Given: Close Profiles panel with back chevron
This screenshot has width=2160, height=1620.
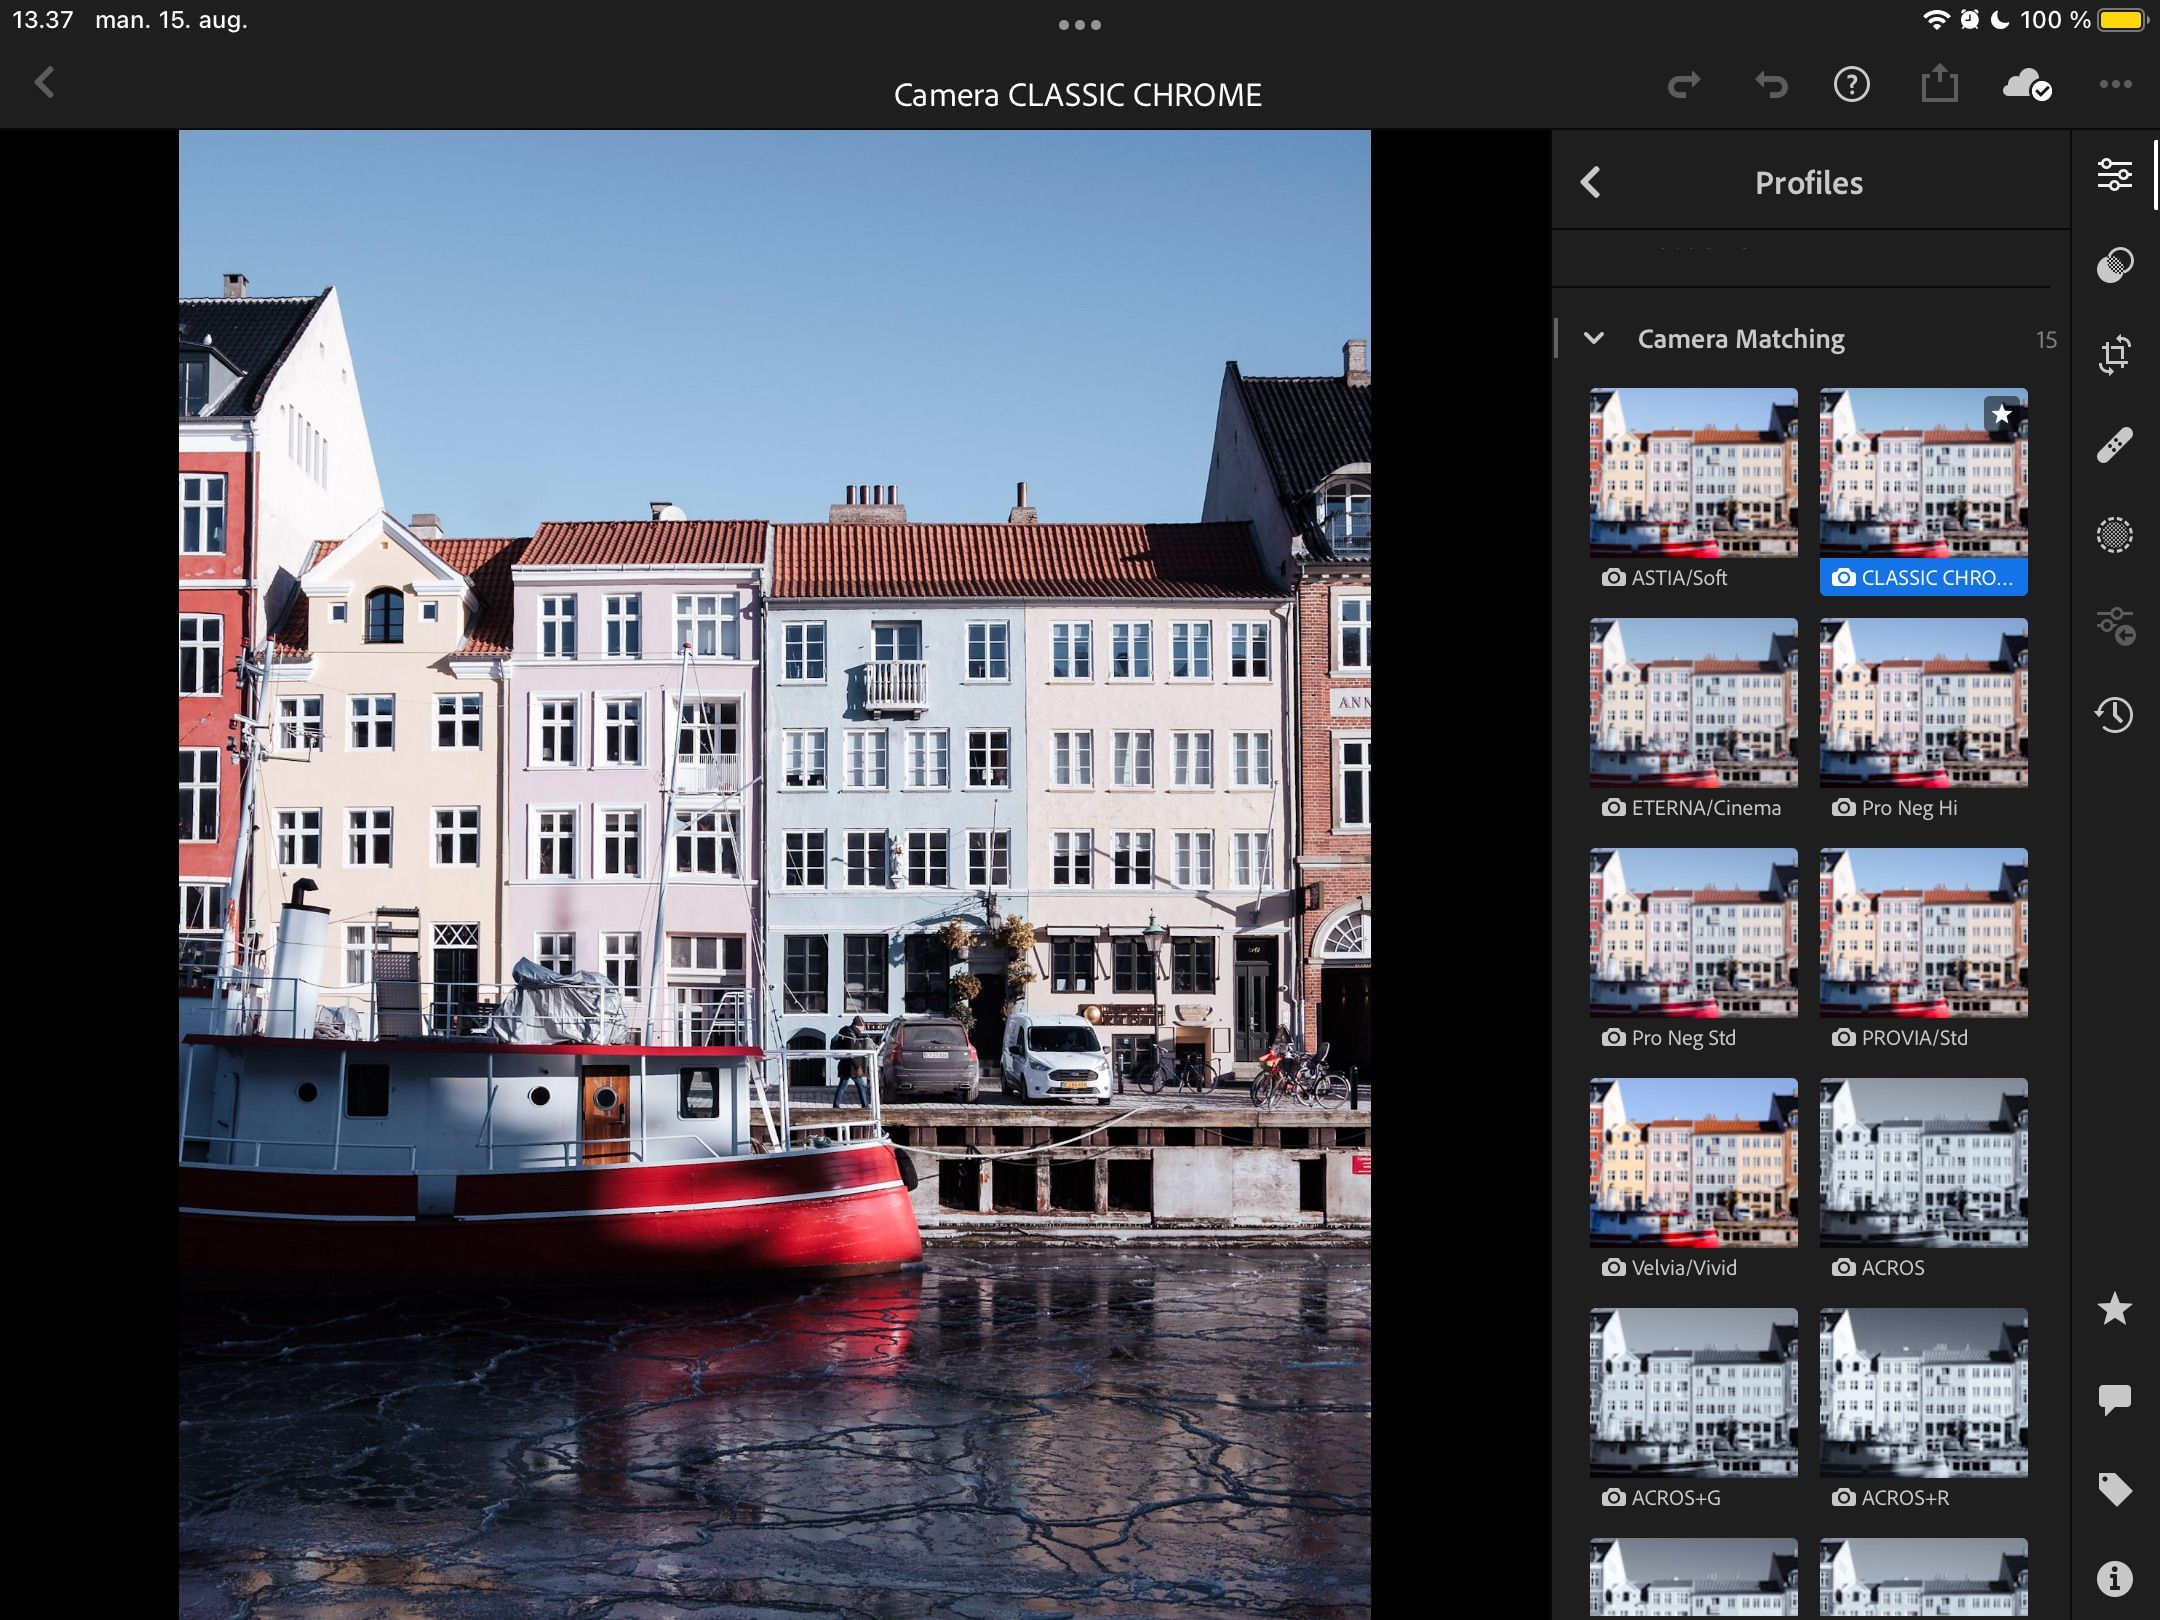Looking at the screenshot, I should 1590,182.
